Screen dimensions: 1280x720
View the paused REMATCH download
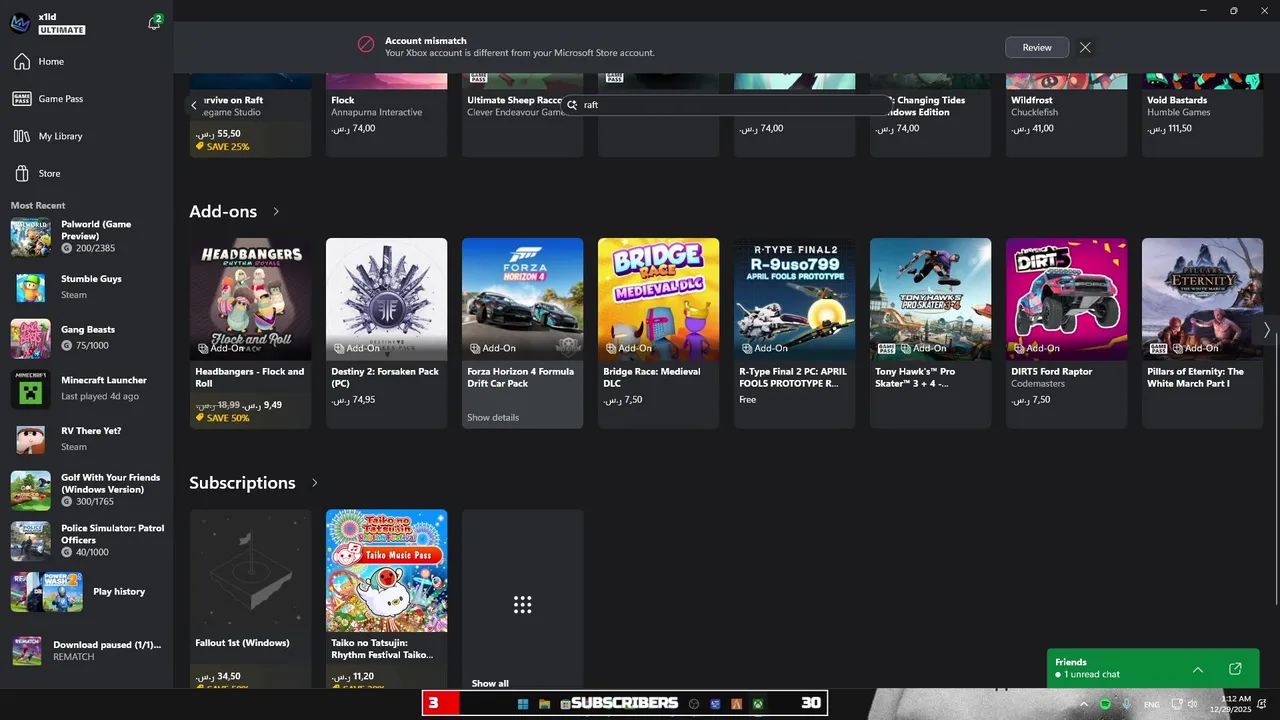point(86,651)
